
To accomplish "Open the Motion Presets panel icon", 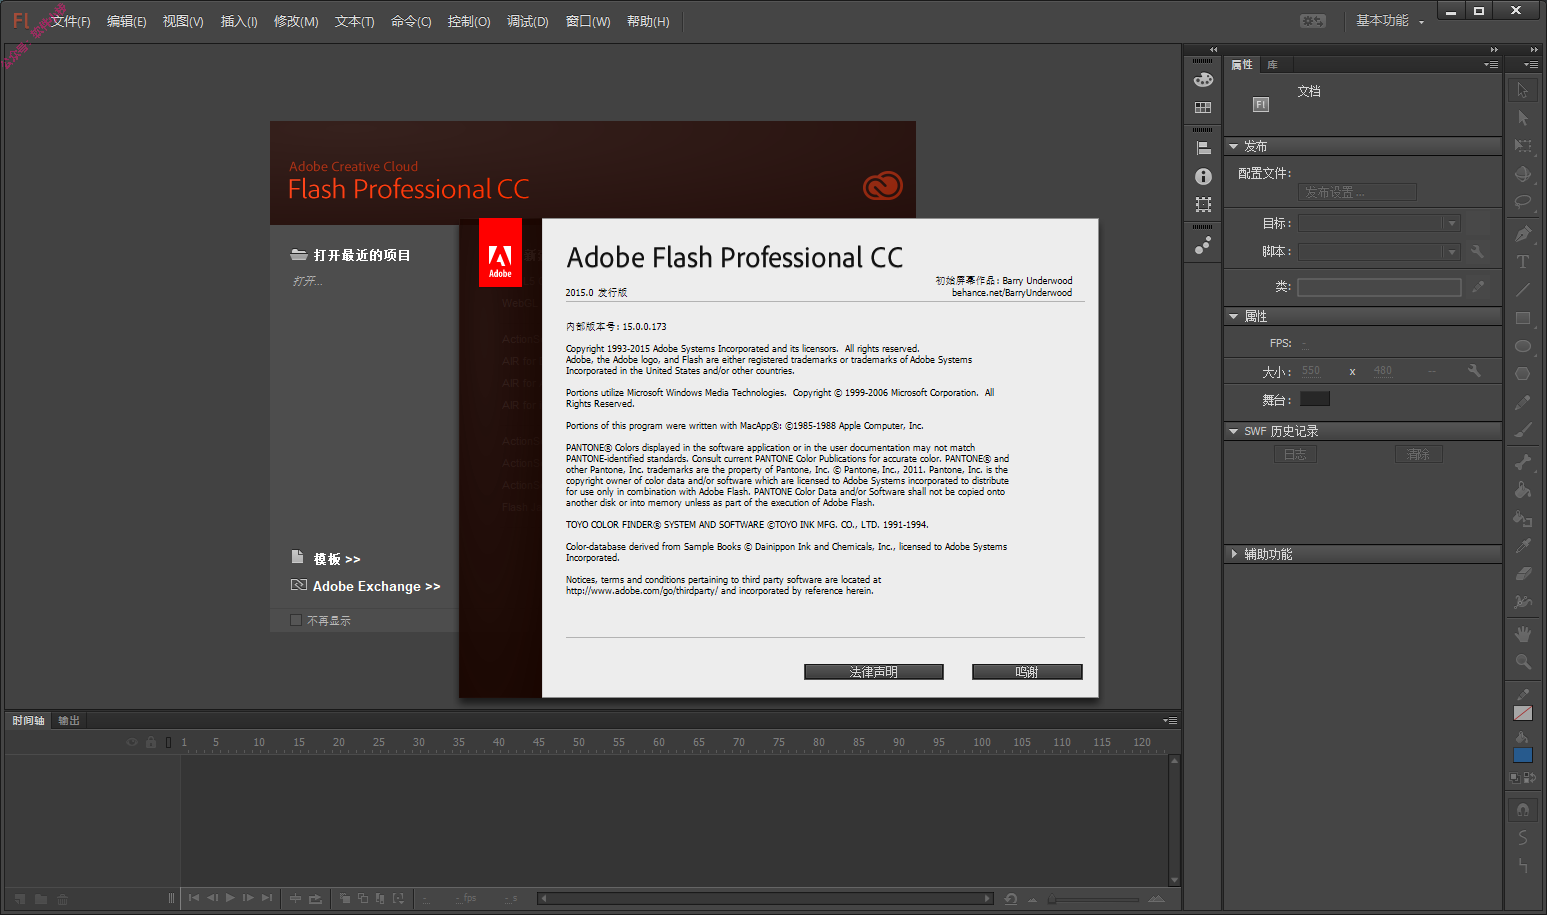I will click(1203, 245).
